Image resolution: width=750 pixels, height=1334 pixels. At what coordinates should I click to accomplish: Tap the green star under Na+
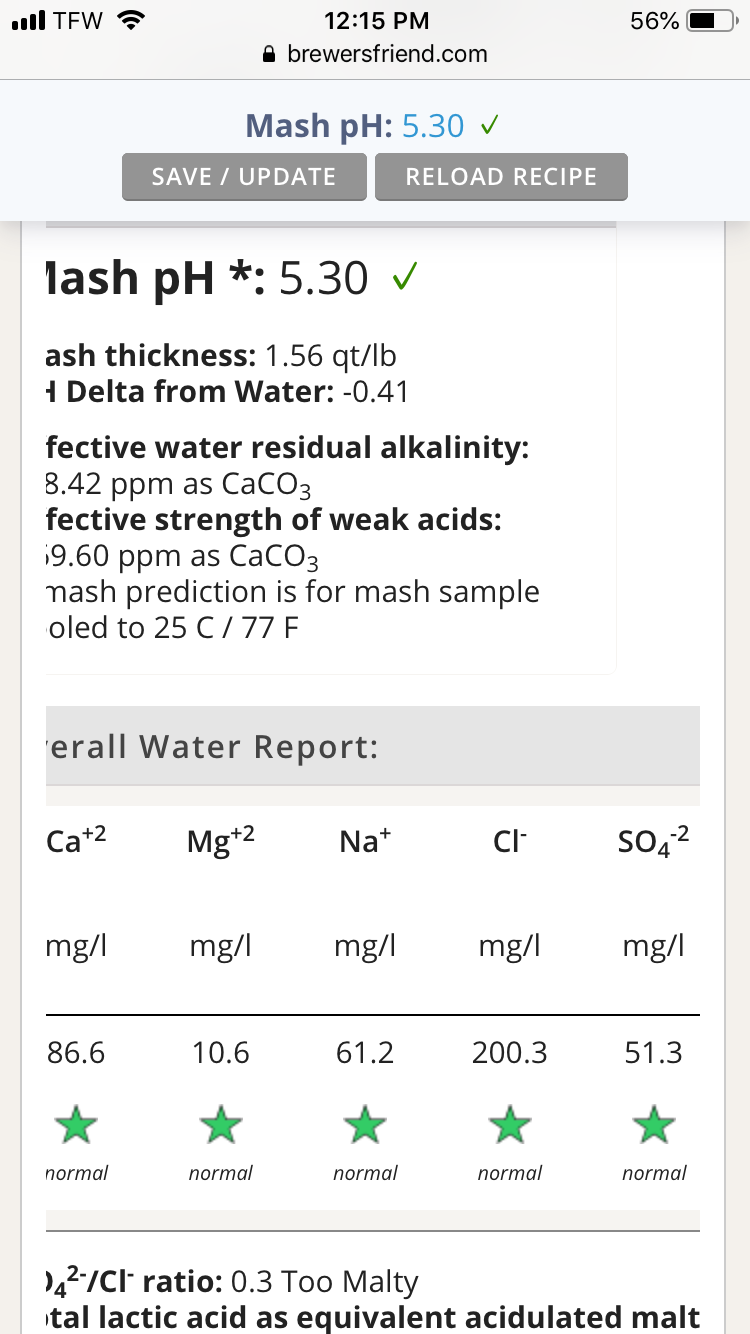pyautogui.click(x=365, y=1124)
